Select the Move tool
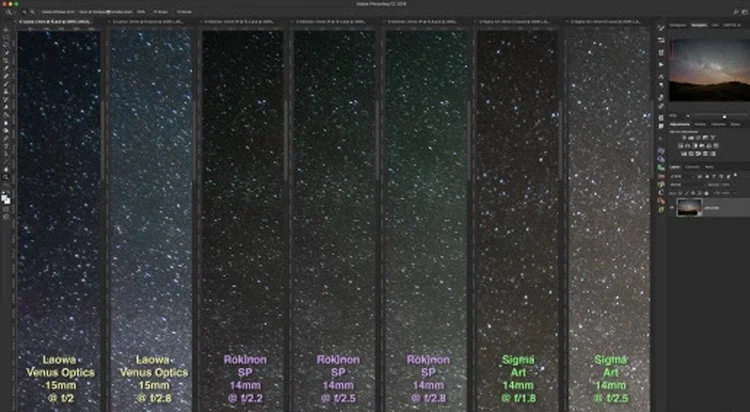The image size is (750, 412). coord(6,30)
